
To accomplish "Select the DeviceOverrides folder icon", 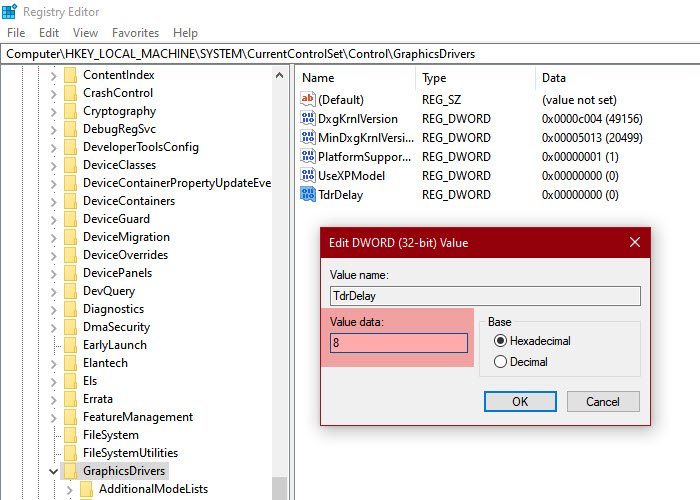I will [70, 255].
